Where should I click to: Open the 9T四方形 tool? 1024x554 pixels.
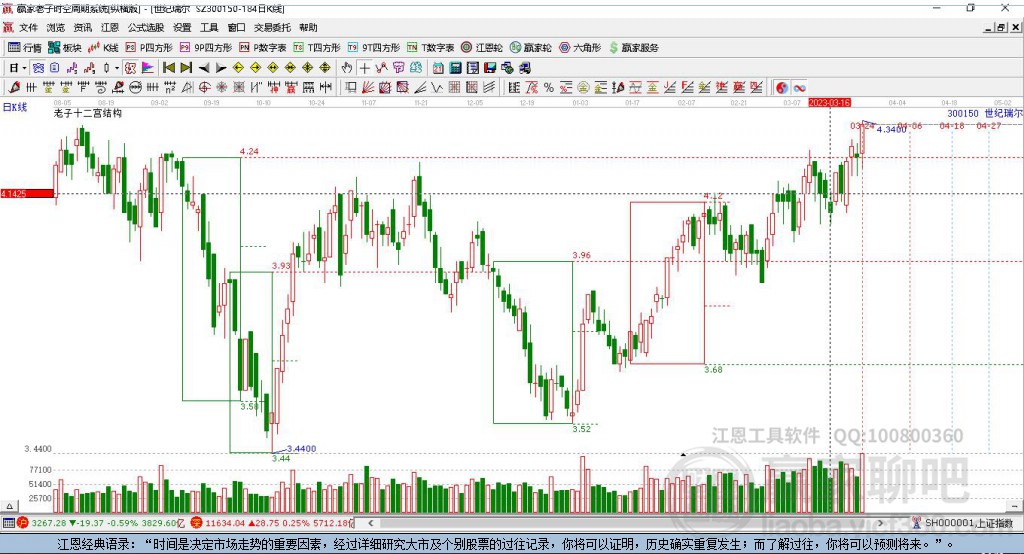374,48
